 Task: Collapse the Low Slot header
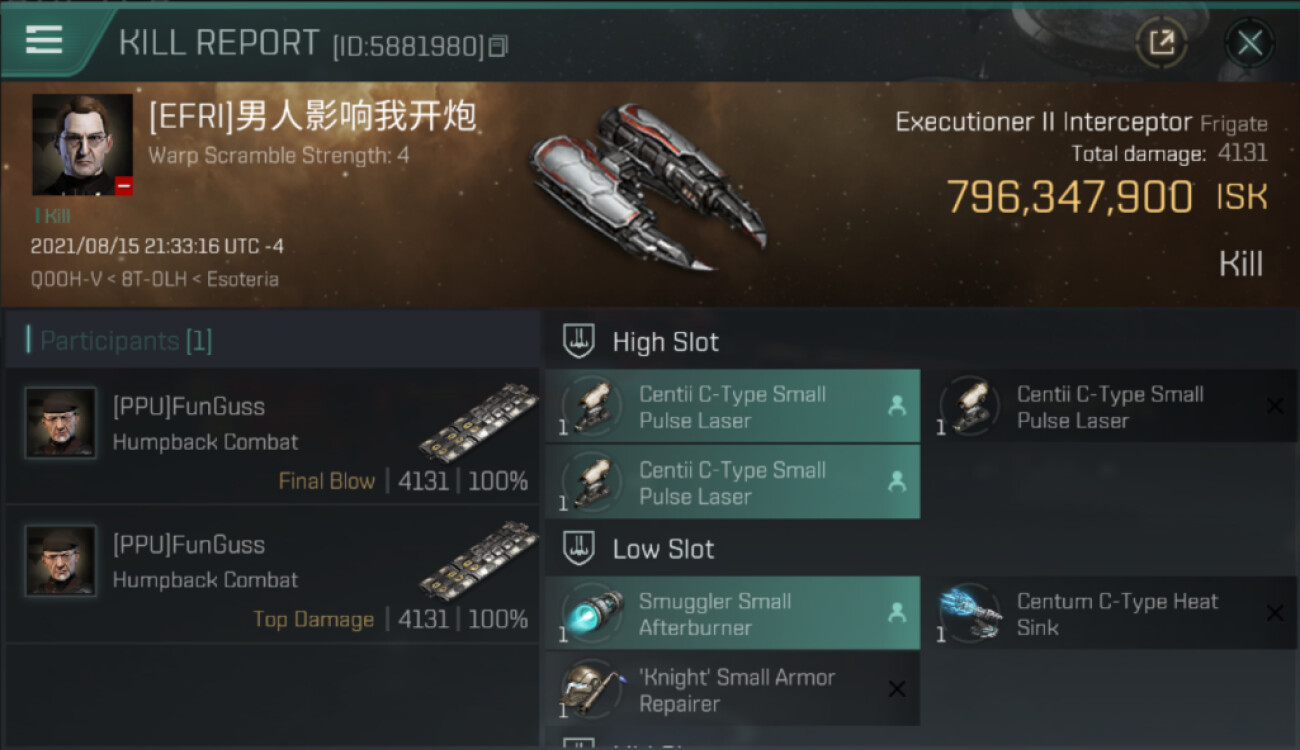[663, 549]
